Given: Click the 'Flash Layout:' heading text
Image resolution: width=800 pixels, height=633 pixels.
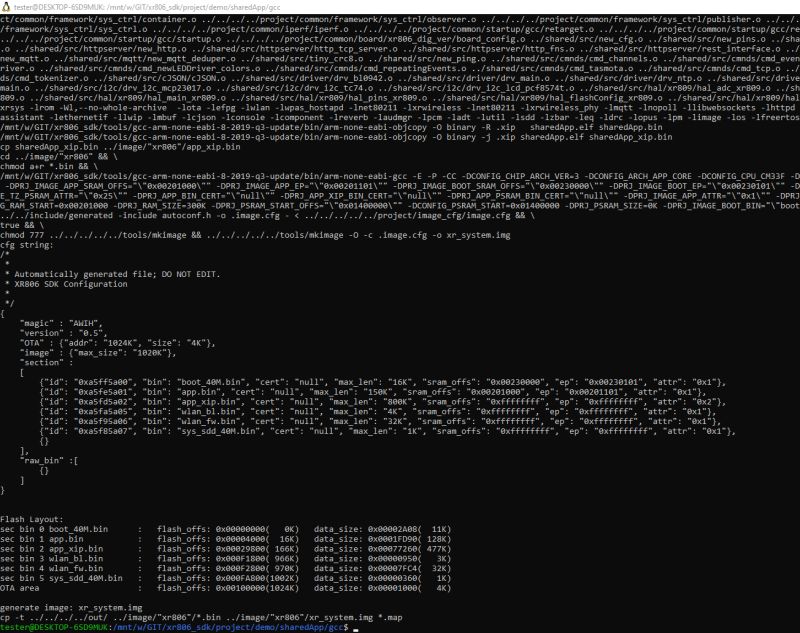Looking at the screenshot, I should [x=32, y=519].
